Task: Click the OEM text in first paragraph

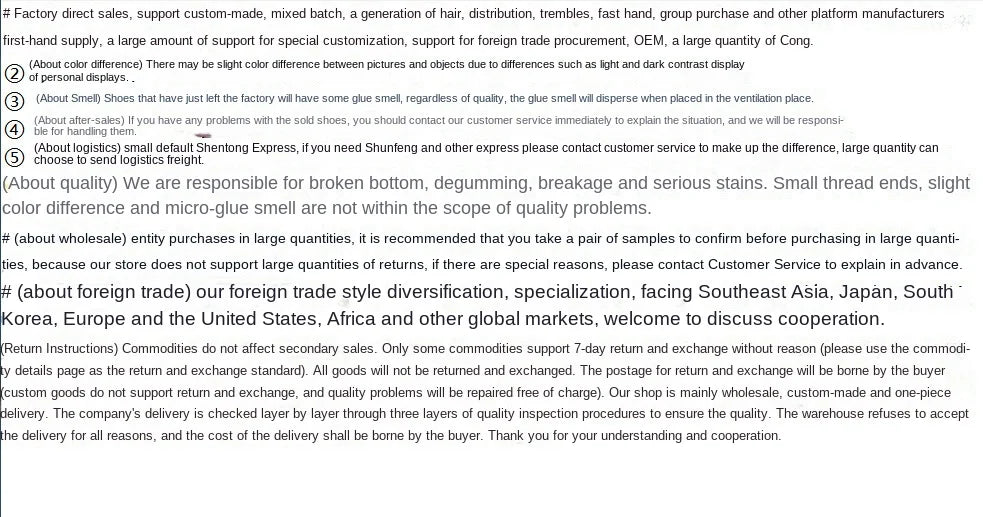Action: (648, 41)
